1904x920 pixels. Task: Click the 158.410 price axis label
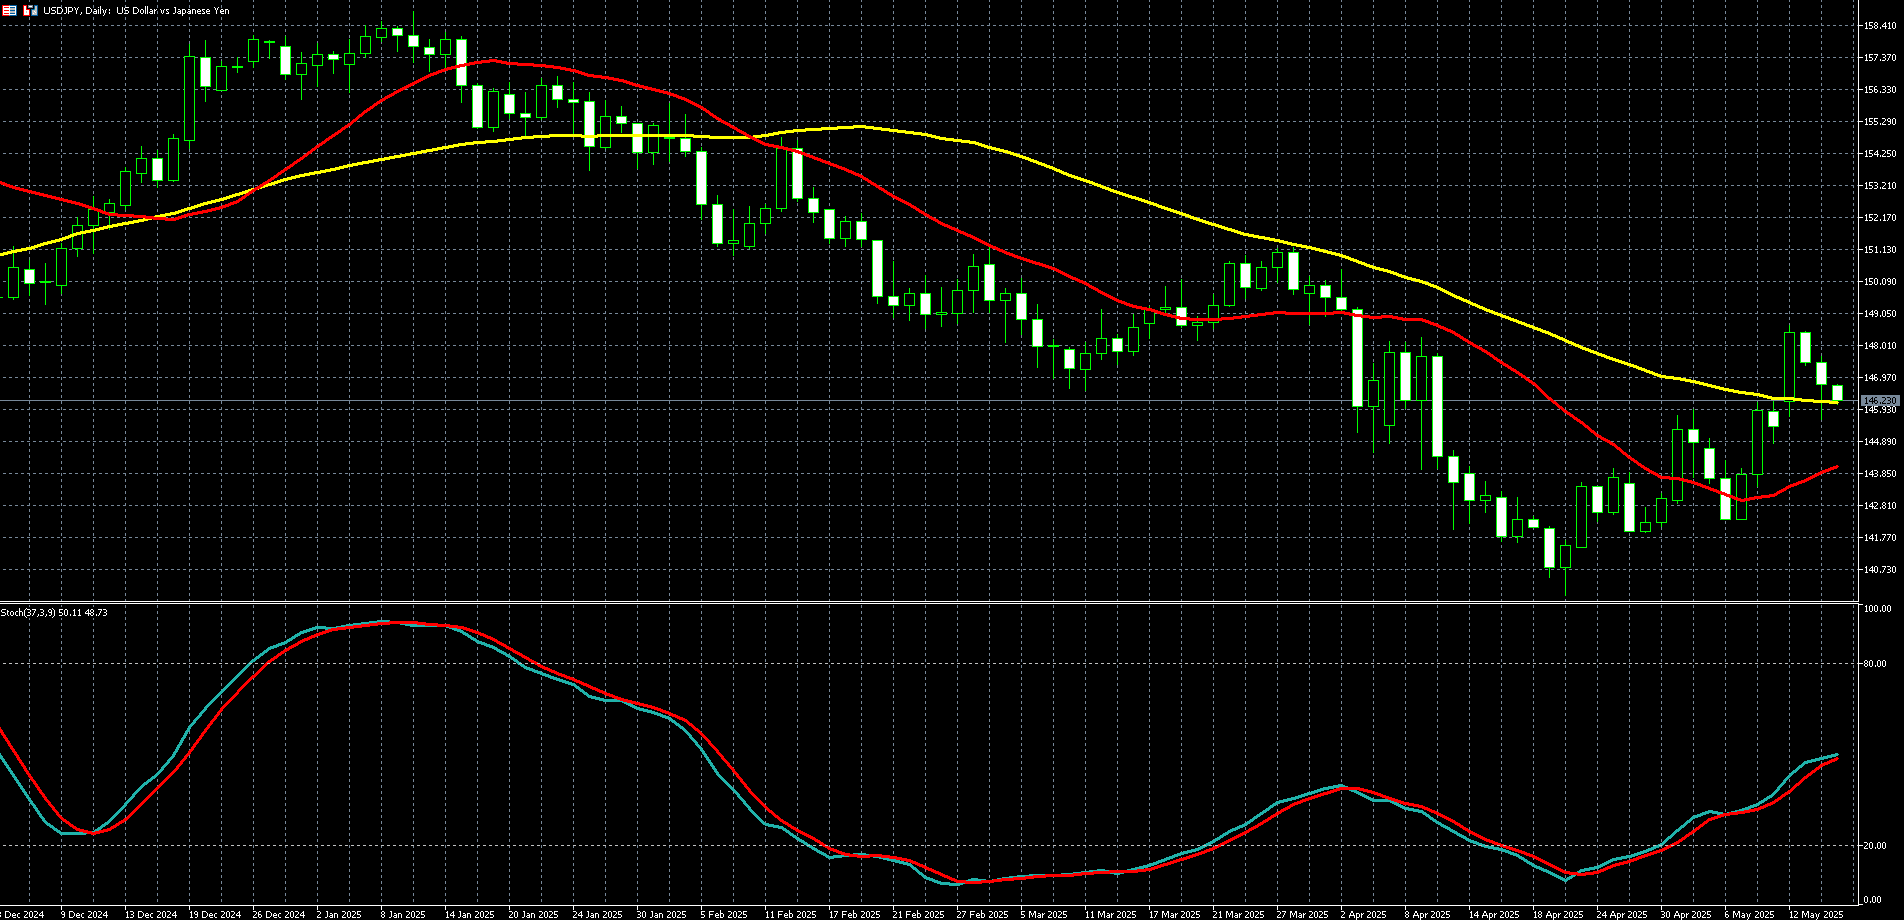click(x=1880, y=26)
